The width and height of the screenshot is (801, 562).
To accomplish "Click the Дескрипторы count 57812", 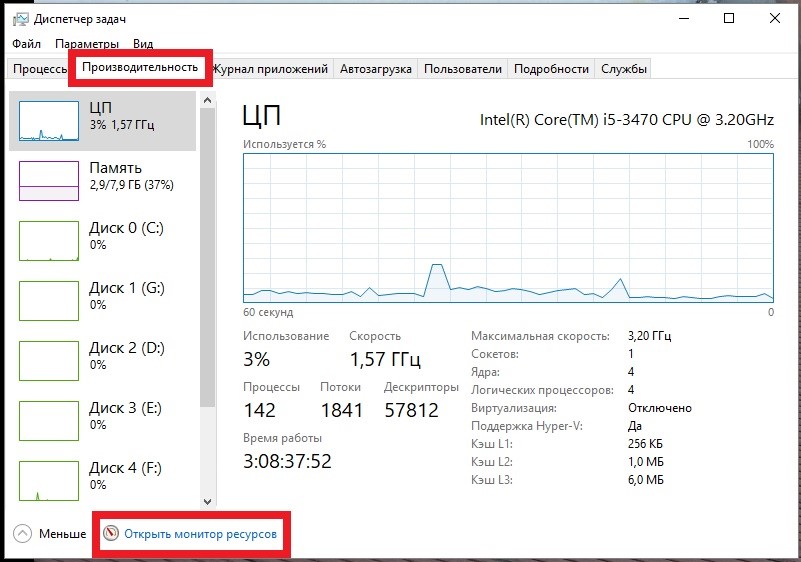I will coord(411,410).
